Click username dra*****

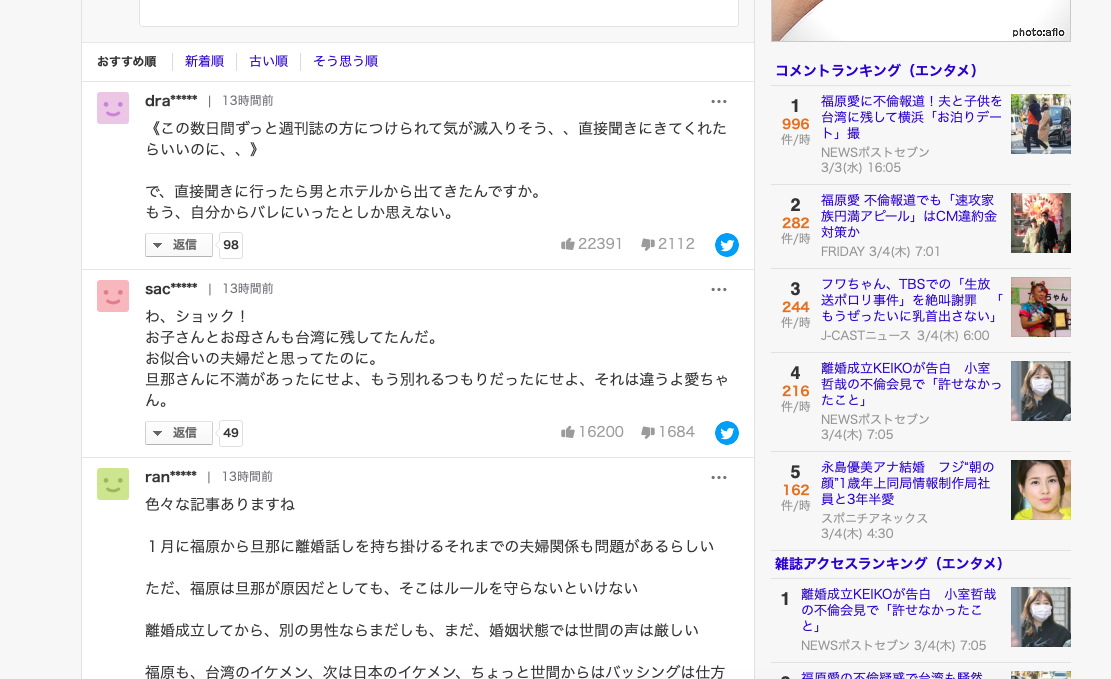coord(171,101)
